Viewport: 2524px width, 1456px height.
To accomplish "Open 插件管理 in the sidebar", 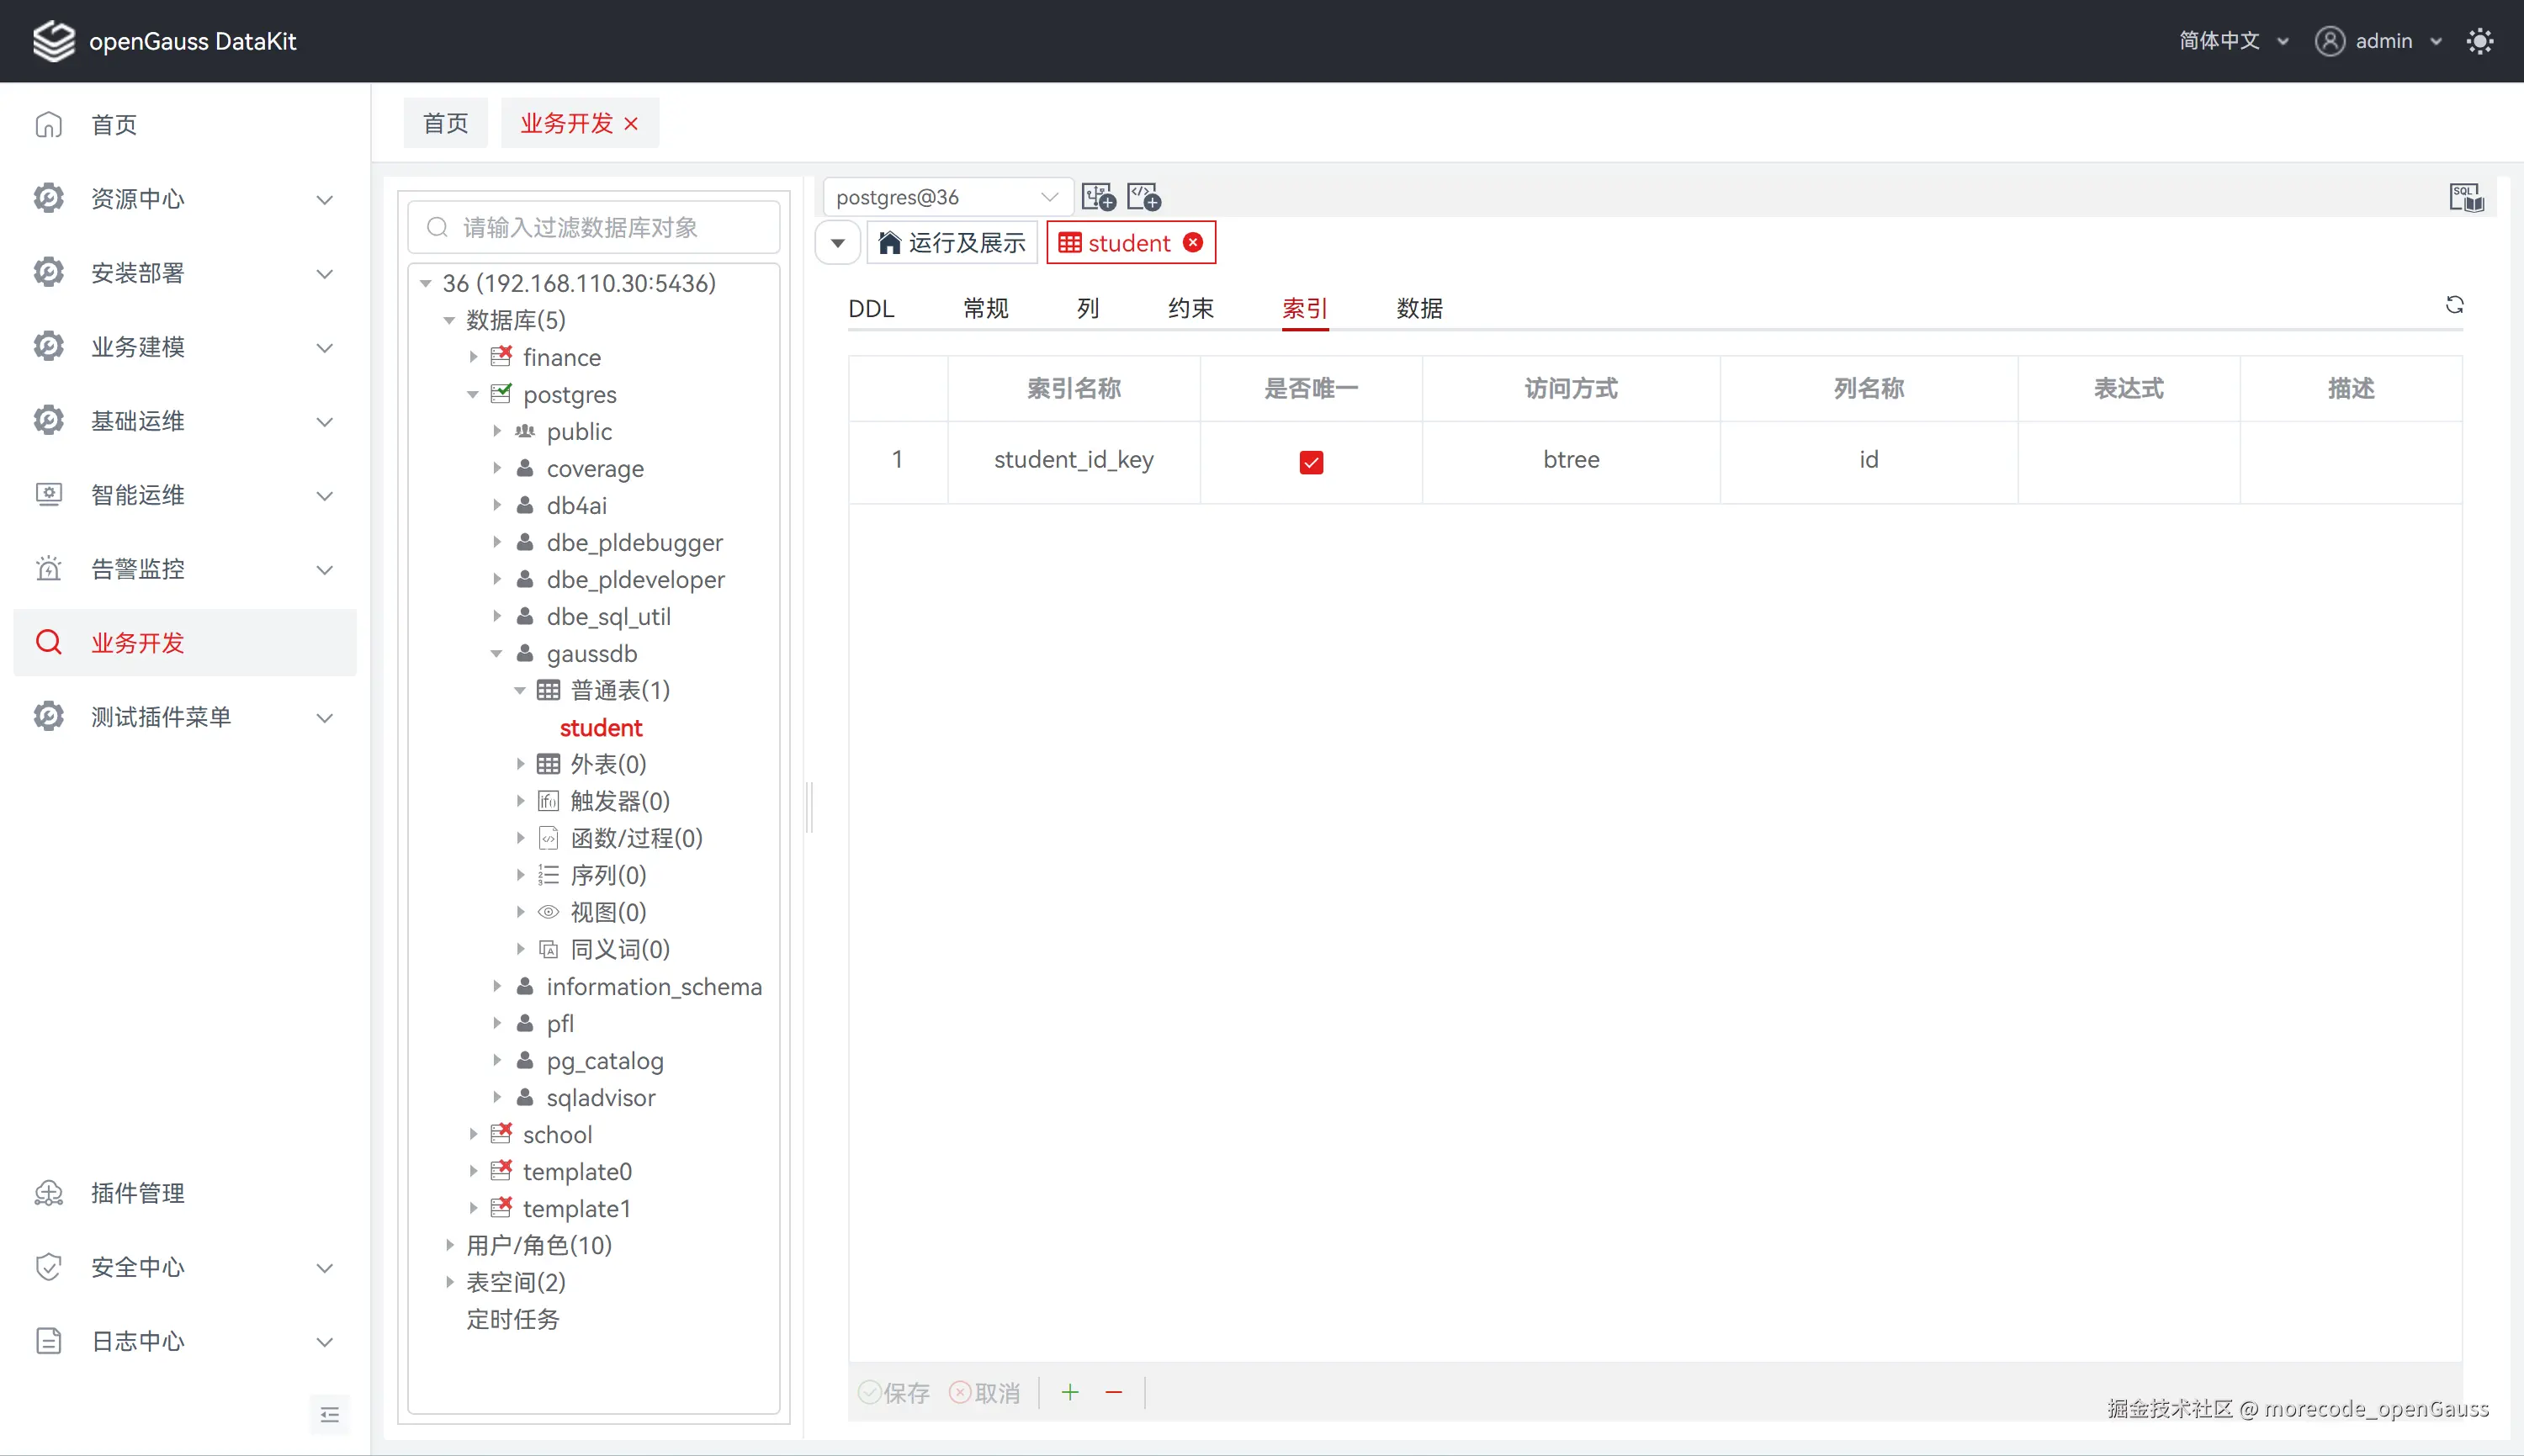I will tap(138, 1192).
